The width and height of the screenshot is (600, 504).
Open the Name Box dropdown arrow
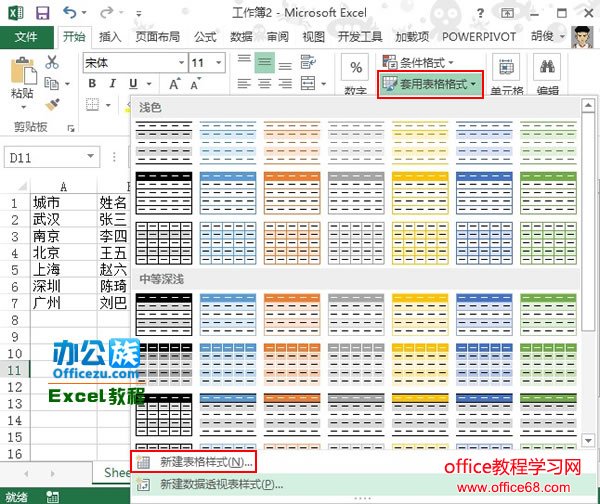pyautogui.click(x=91, y=156)
